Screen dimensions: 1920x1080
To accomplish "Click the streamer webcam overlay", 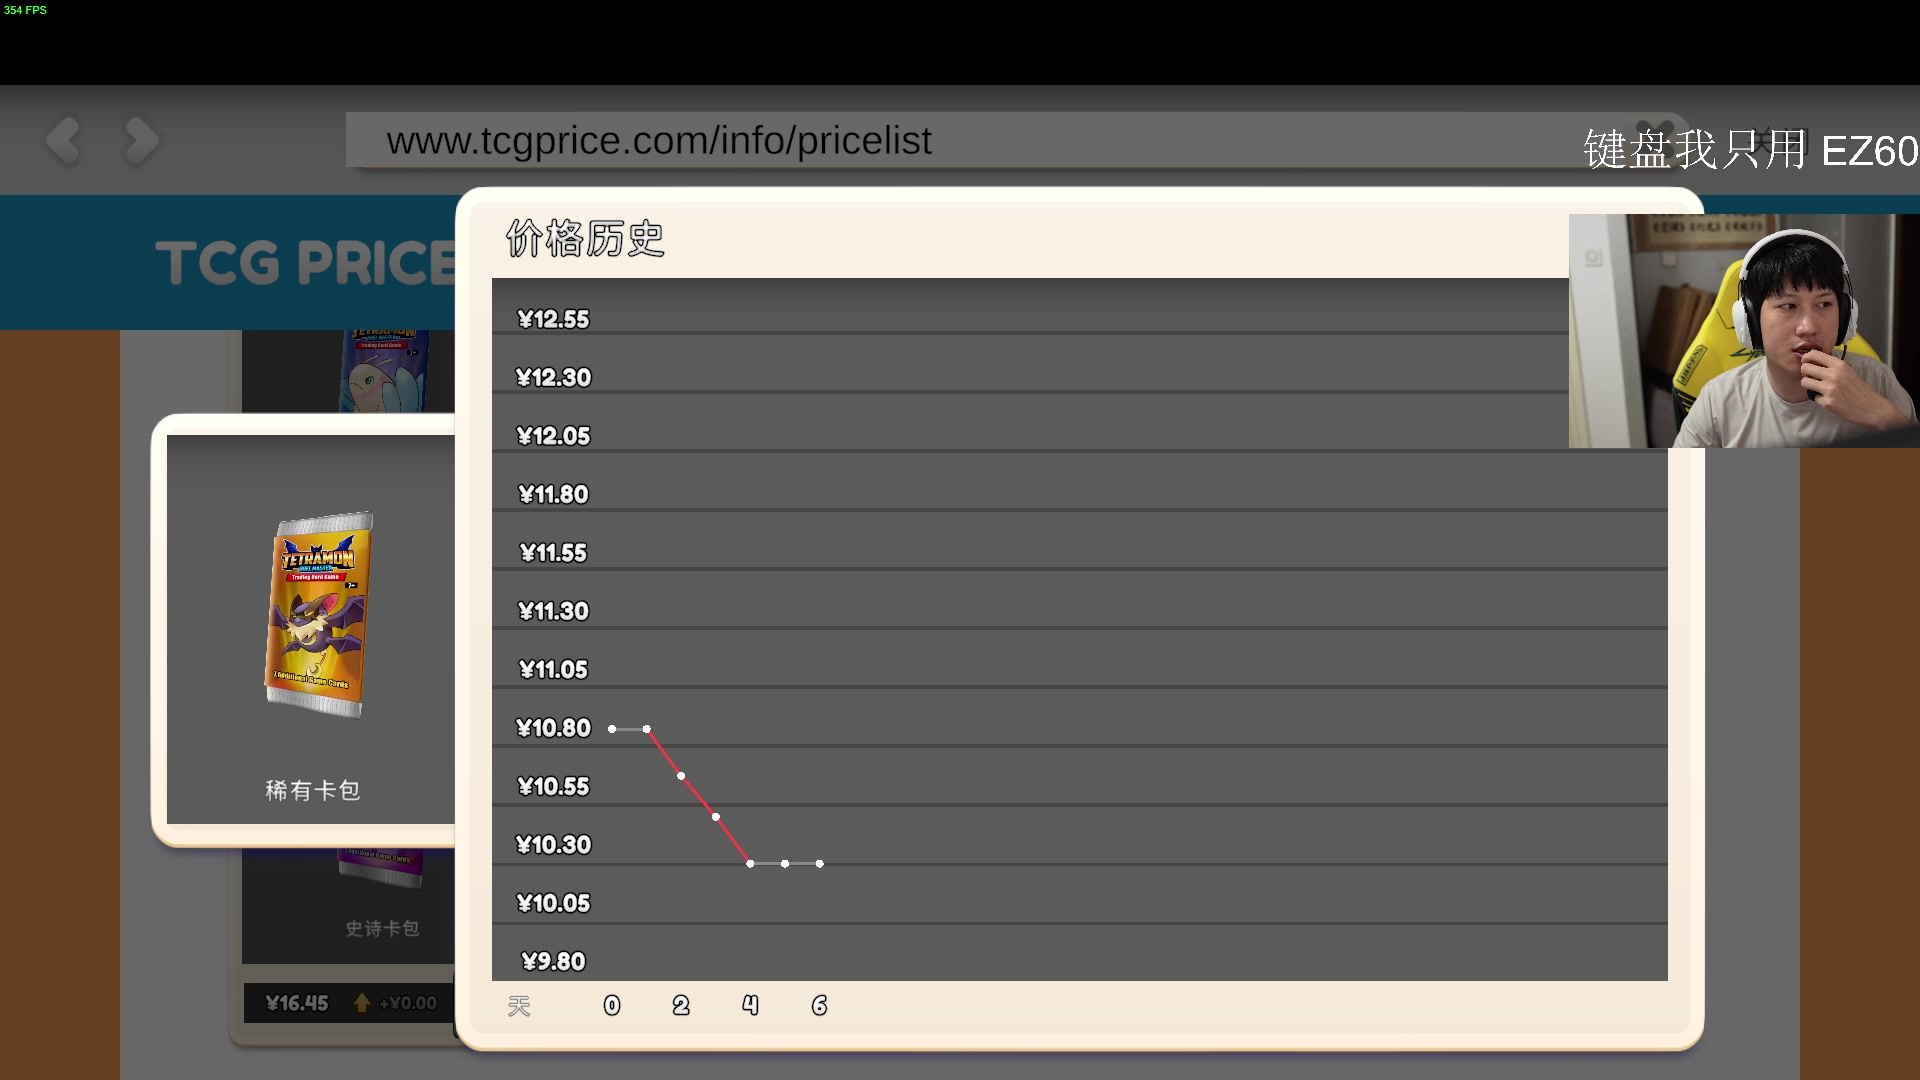I will [1744, 331].
